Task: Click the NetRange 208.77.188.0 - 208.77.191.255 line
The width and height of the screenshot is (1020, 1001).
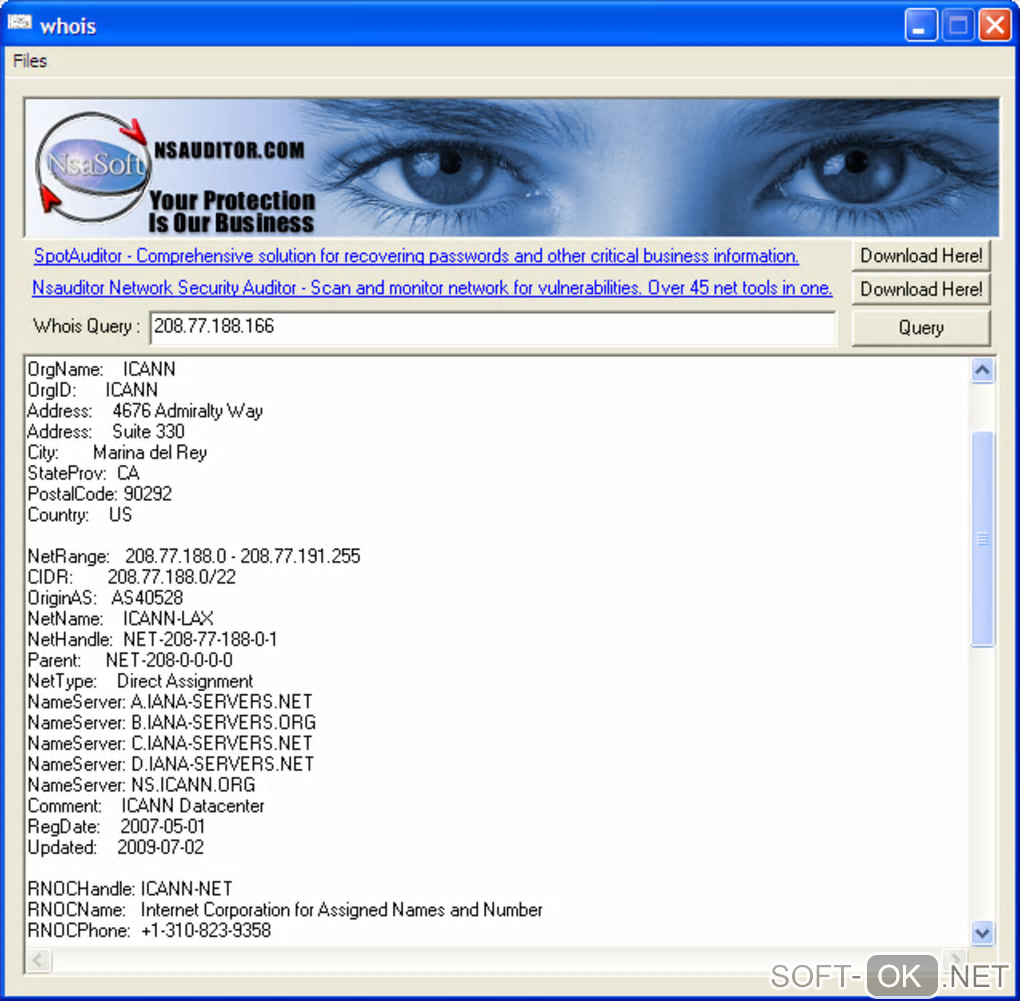Action: click(194, 557)
